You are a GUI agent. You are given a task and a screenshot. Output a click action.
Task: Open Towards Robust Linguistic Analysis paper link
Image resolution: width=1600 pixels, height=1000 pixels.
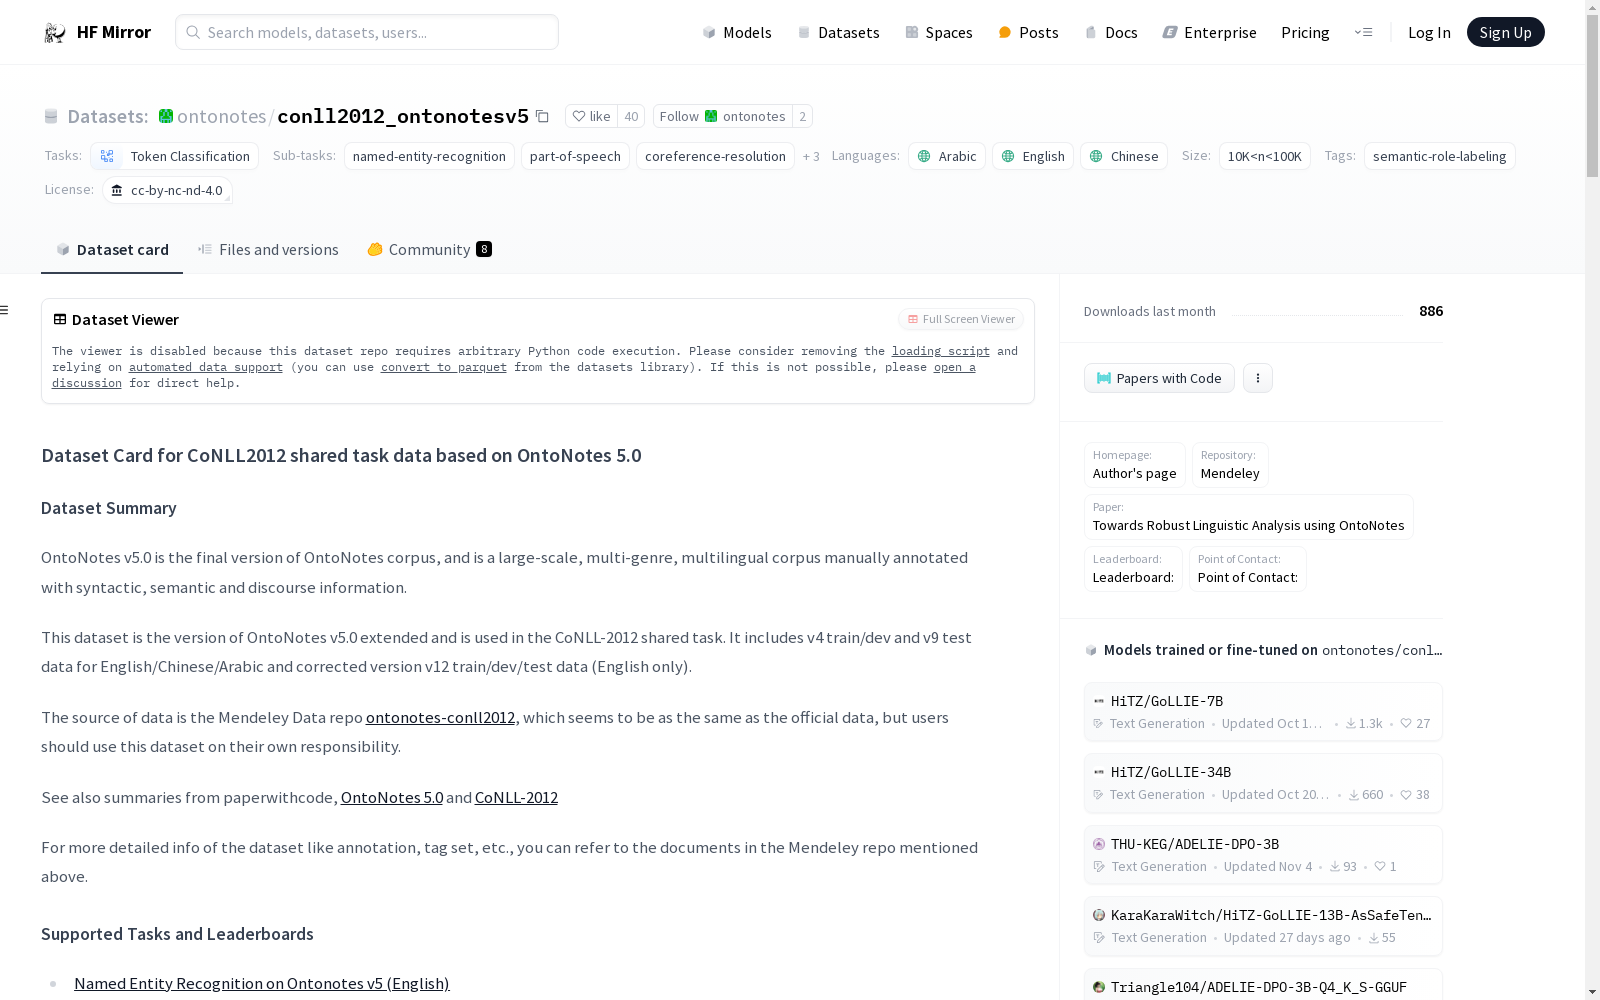(x=1248, y=517)
